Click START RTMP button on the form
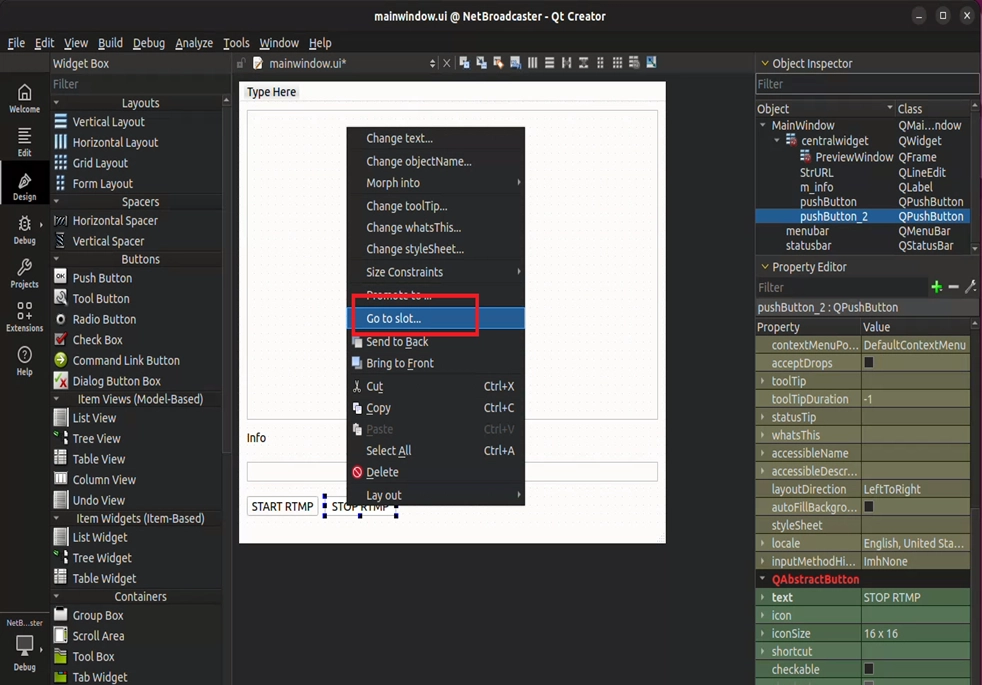 pos(282,507)
